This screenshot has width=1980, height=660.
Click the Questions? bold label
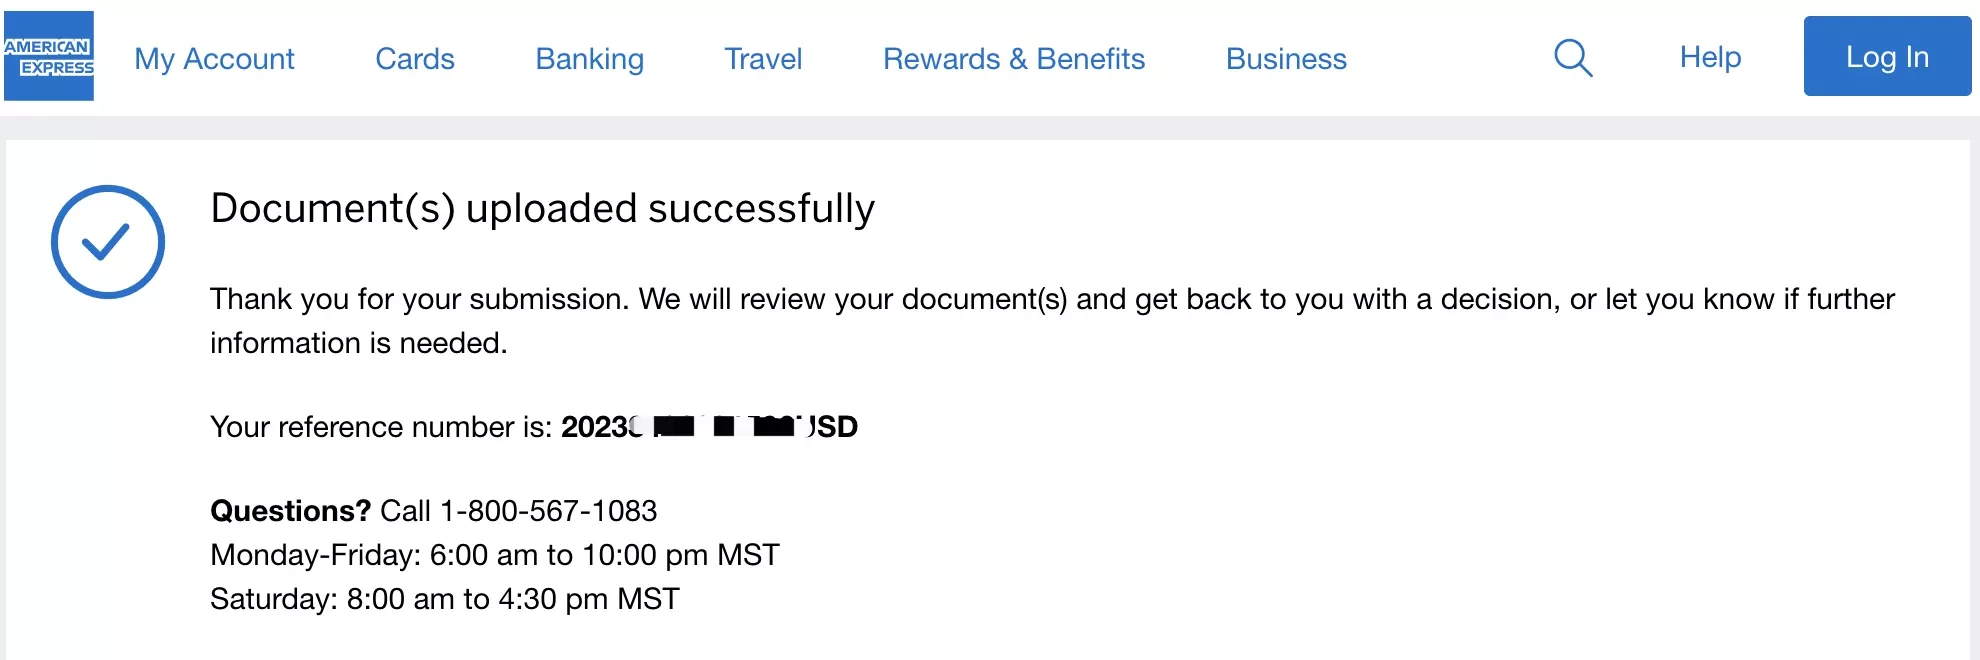click(291, 511)
